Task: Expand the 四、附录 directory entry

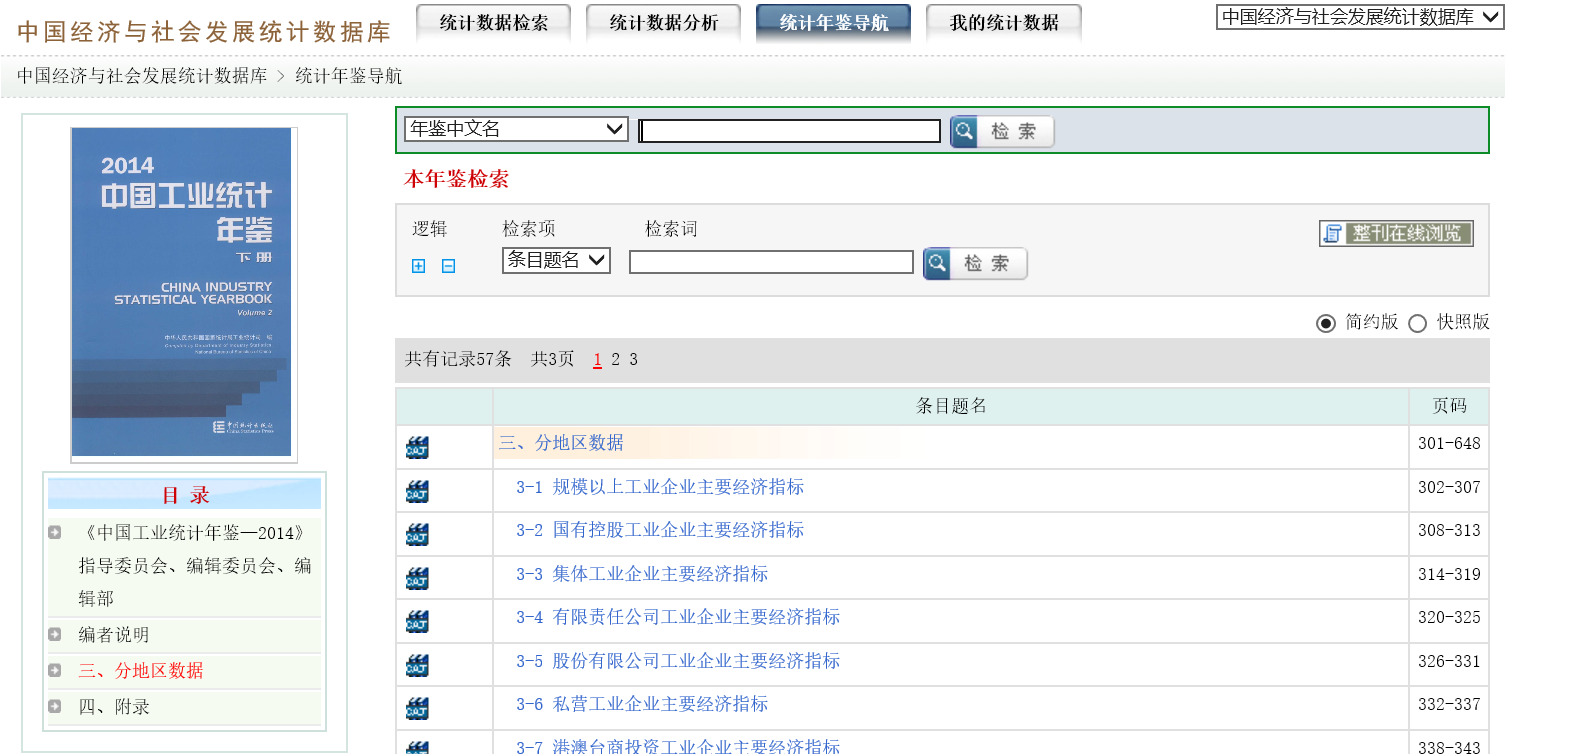Action: [x=55, y=706]
